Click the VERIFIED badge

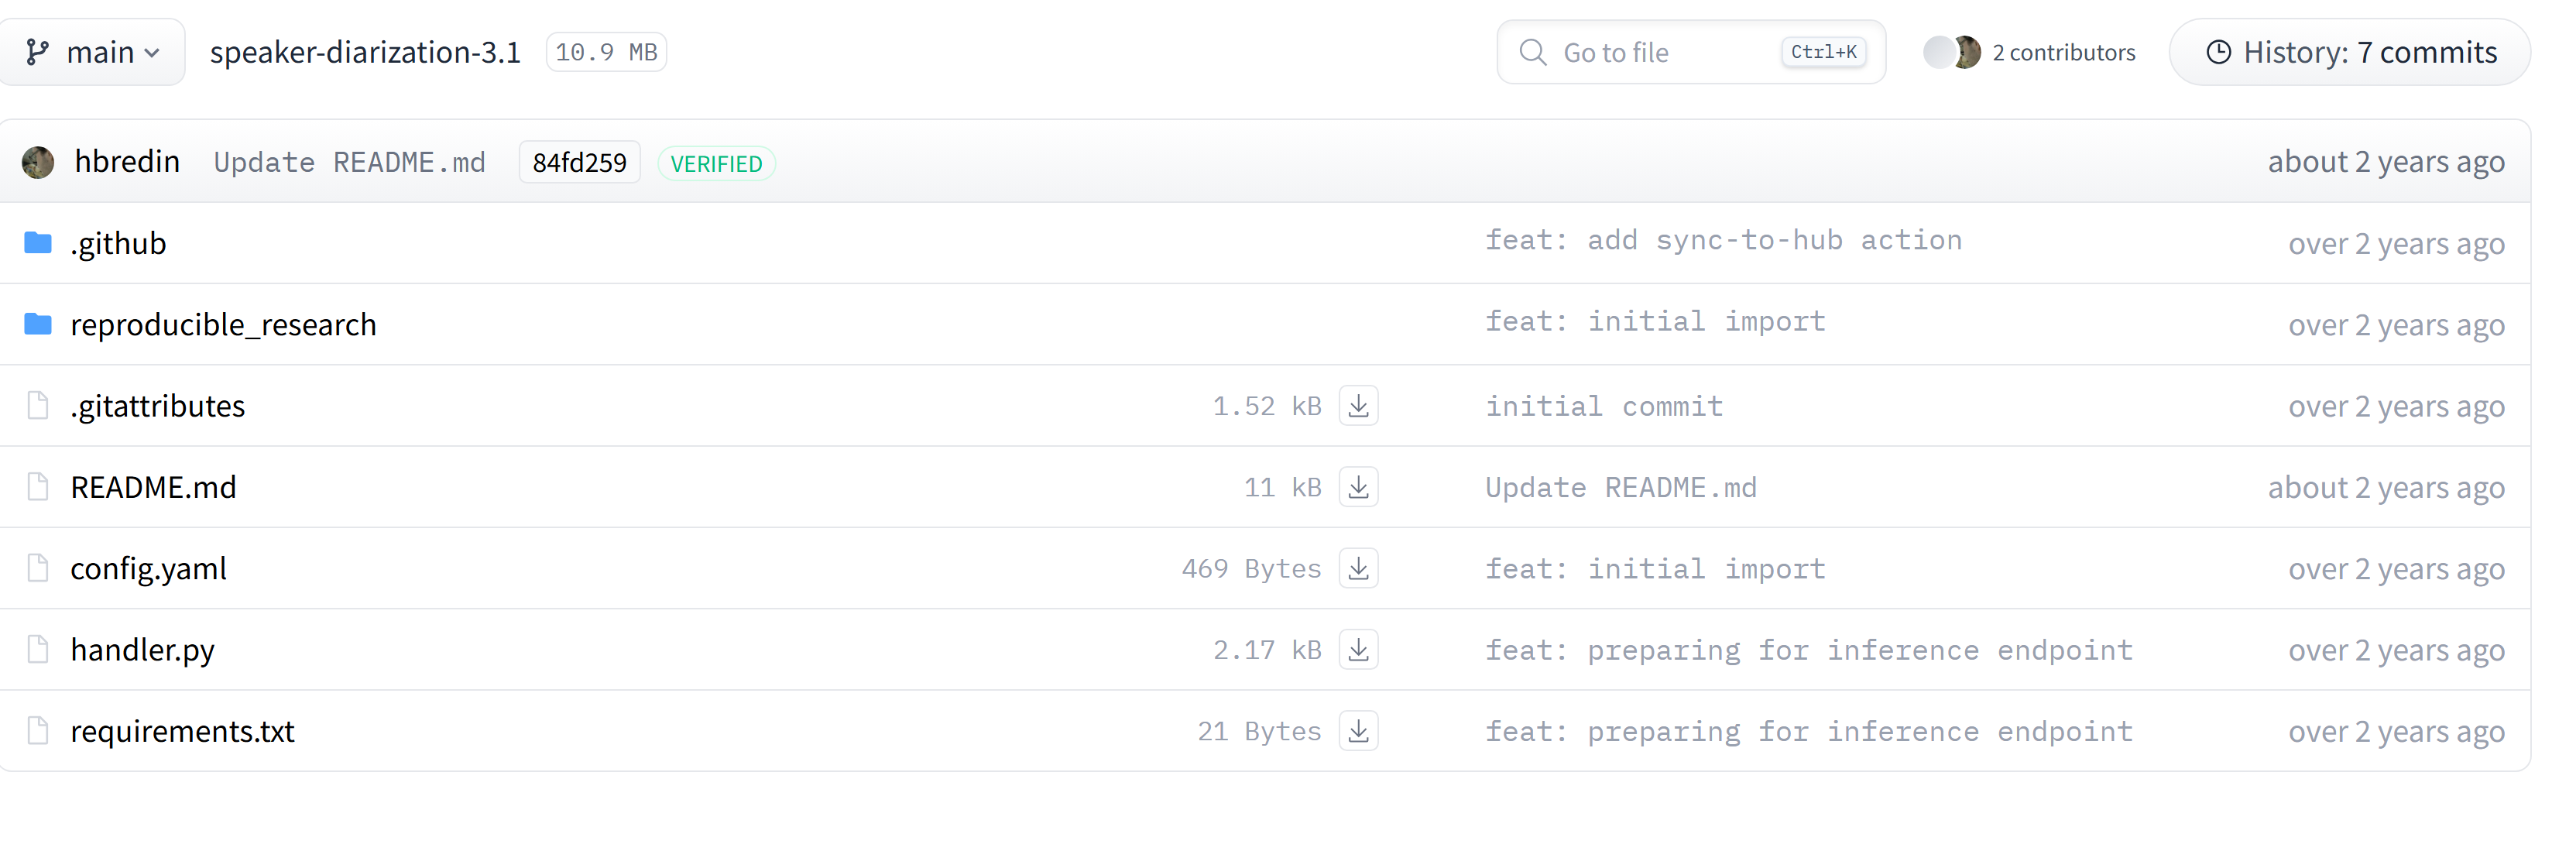(716, 163)
